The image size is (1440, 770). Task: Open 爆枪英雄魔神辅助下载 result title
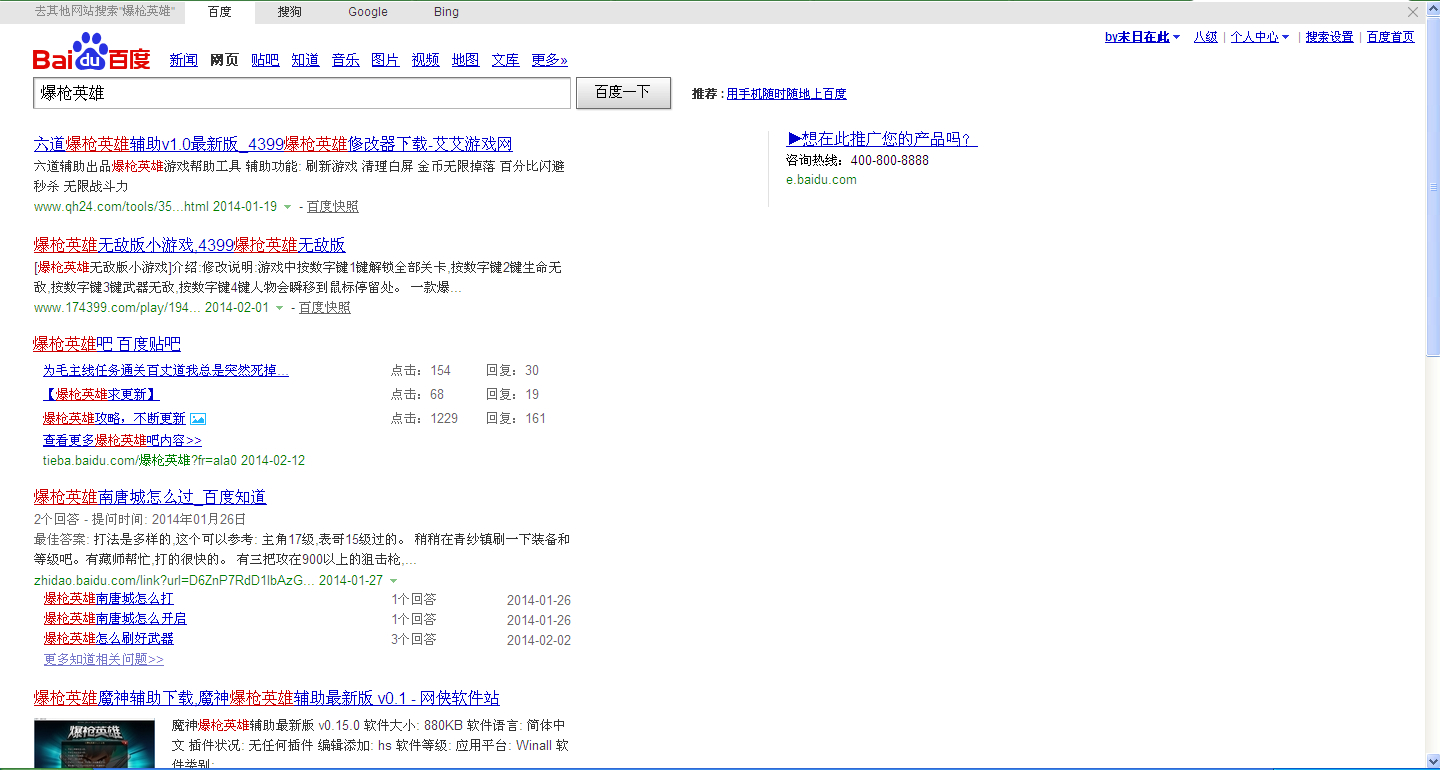click(x=266, y=698)
